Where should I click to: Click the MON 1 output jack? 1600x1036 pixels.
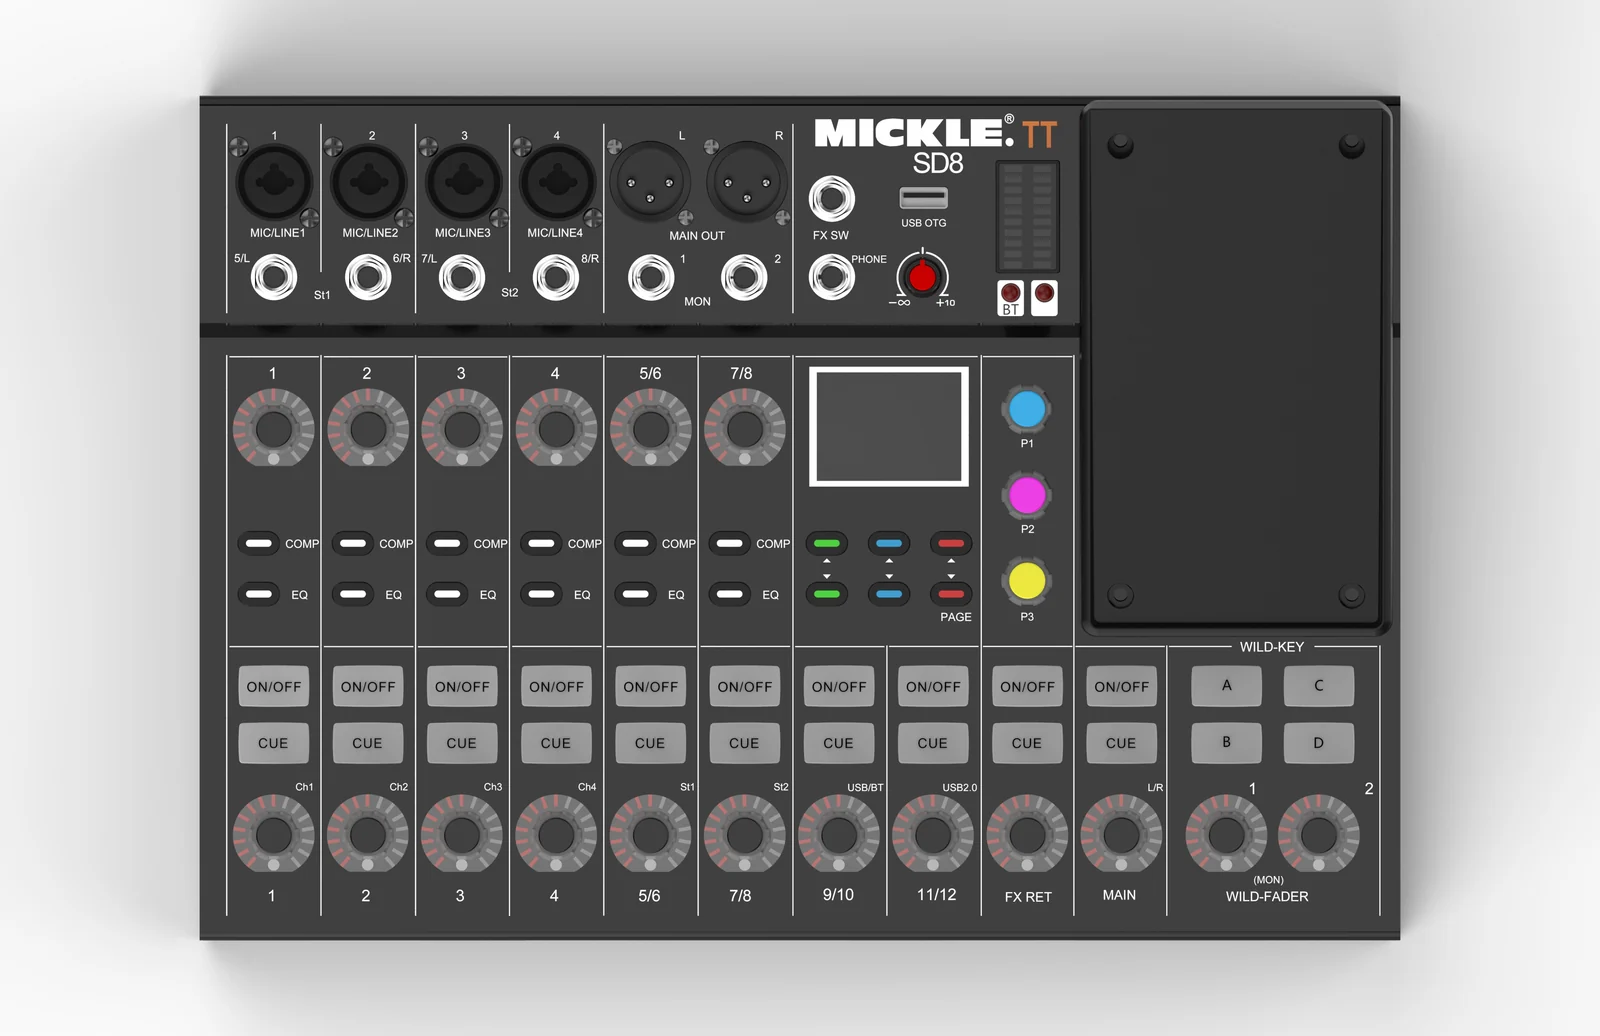(651, 277)
